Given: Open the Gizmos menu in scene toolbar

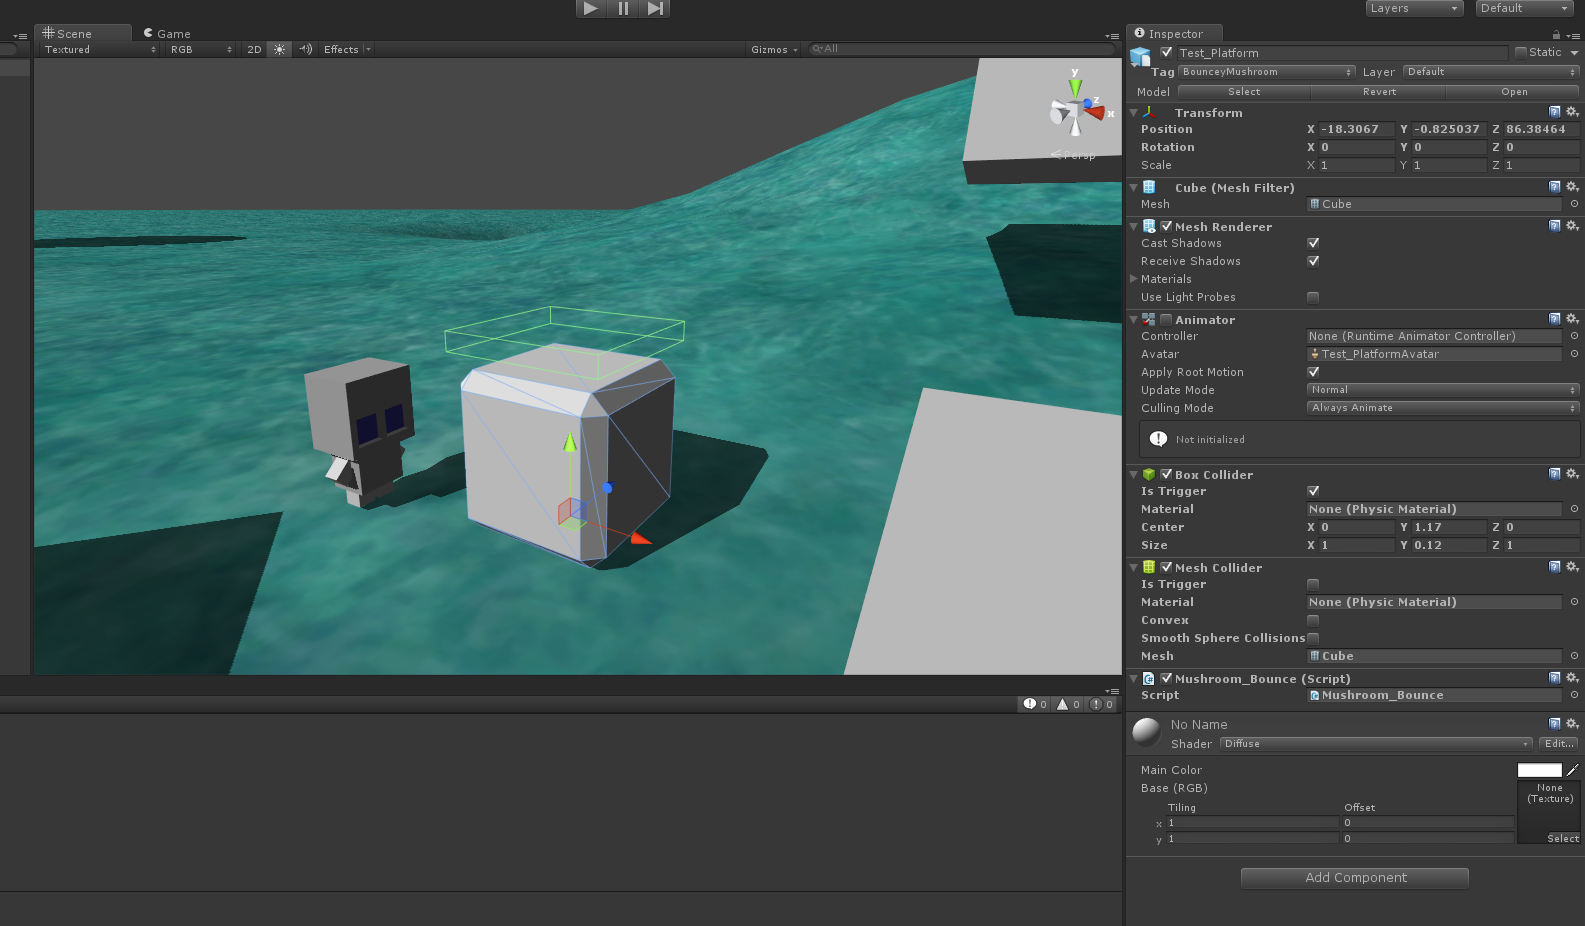Looking at the screenshot, I should 775,49.
